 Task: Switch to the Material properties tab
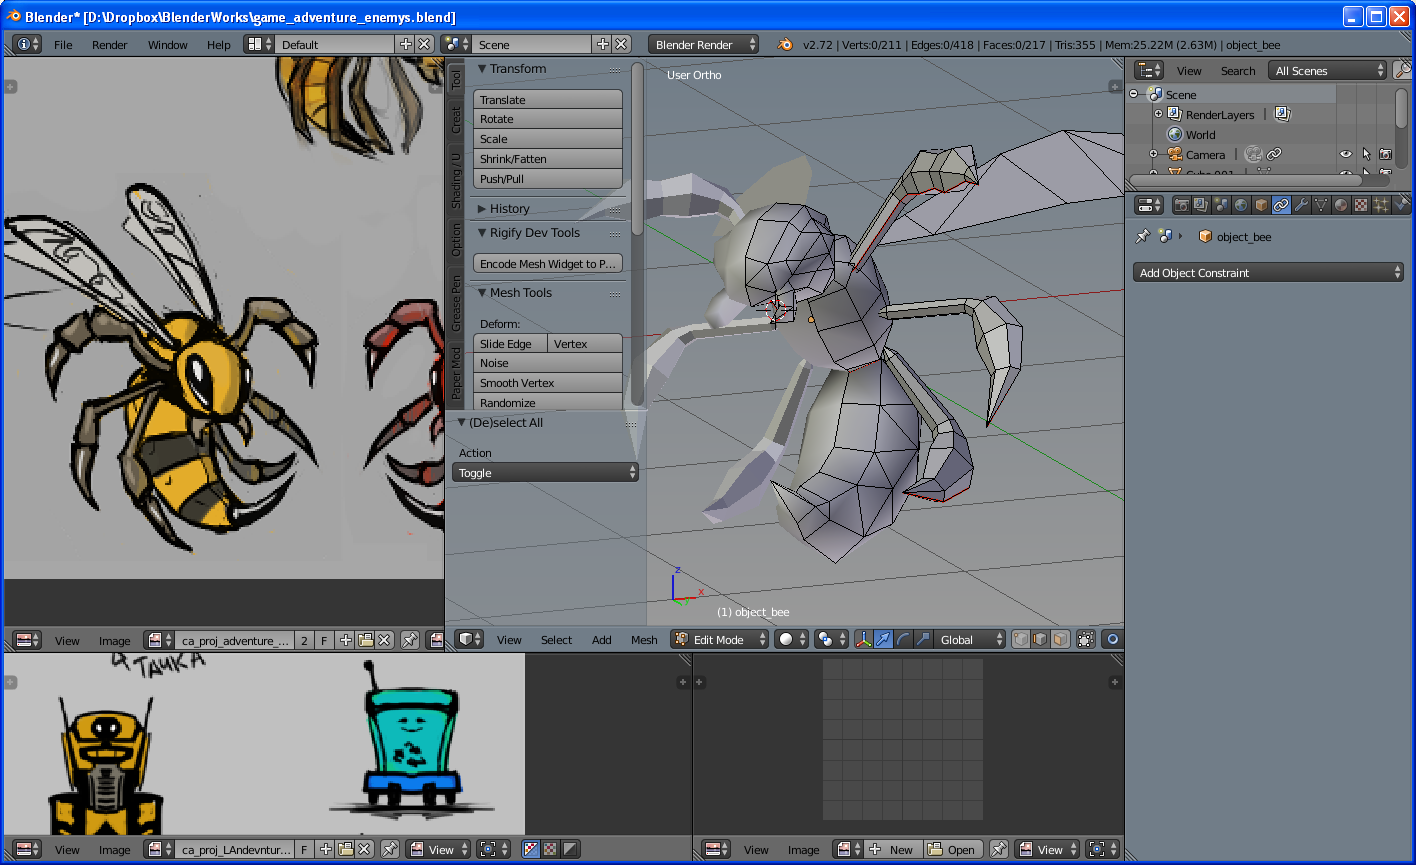(1341, 205)
